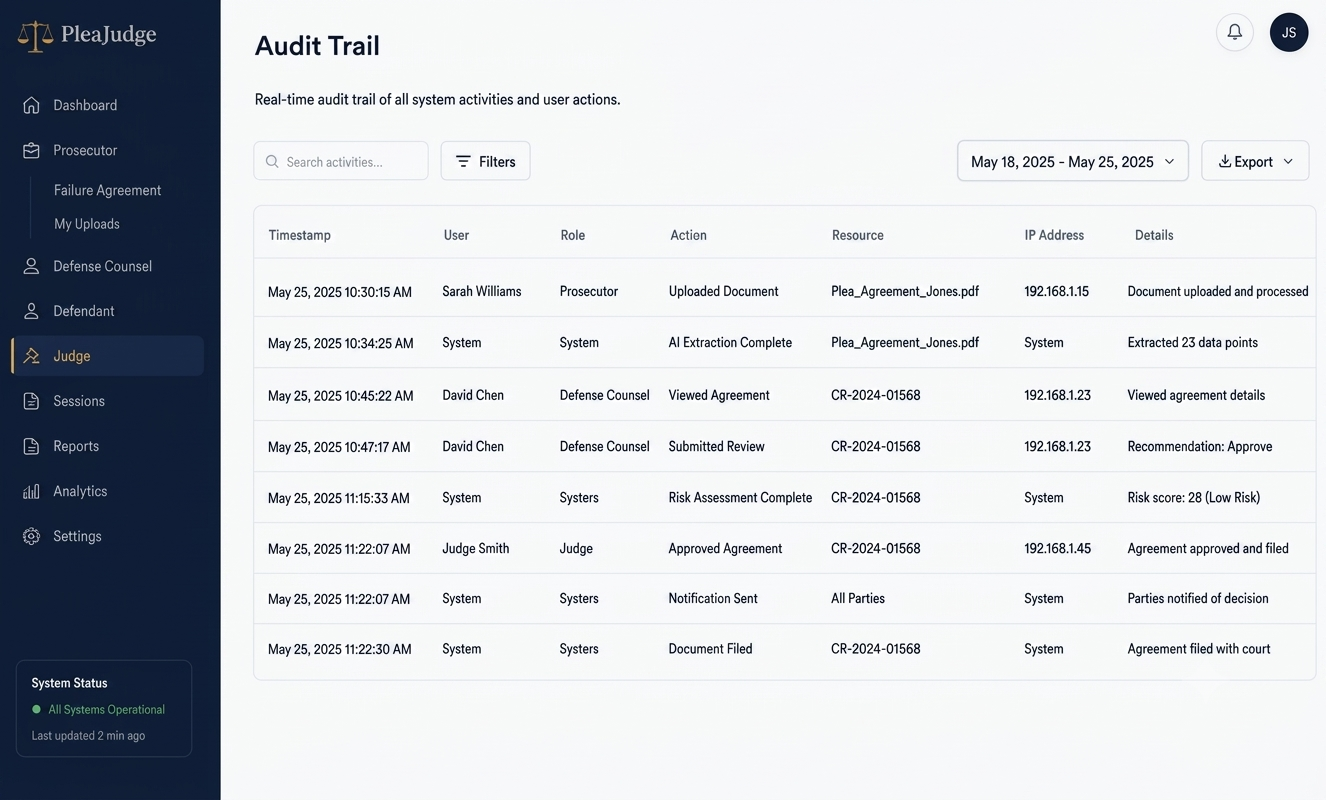Viewport: 1326px width, 800px height.
Task: Go to the Analytics menu label
Action: pyautogui.click(x=80, y=491)
